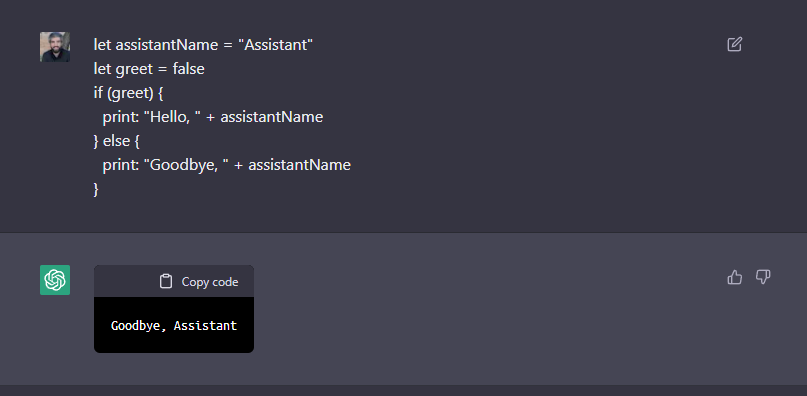The height and width of the screenshot is (396, 807).
Task: Click the word "Assistant" in the code output
Action: pos(205,325)
